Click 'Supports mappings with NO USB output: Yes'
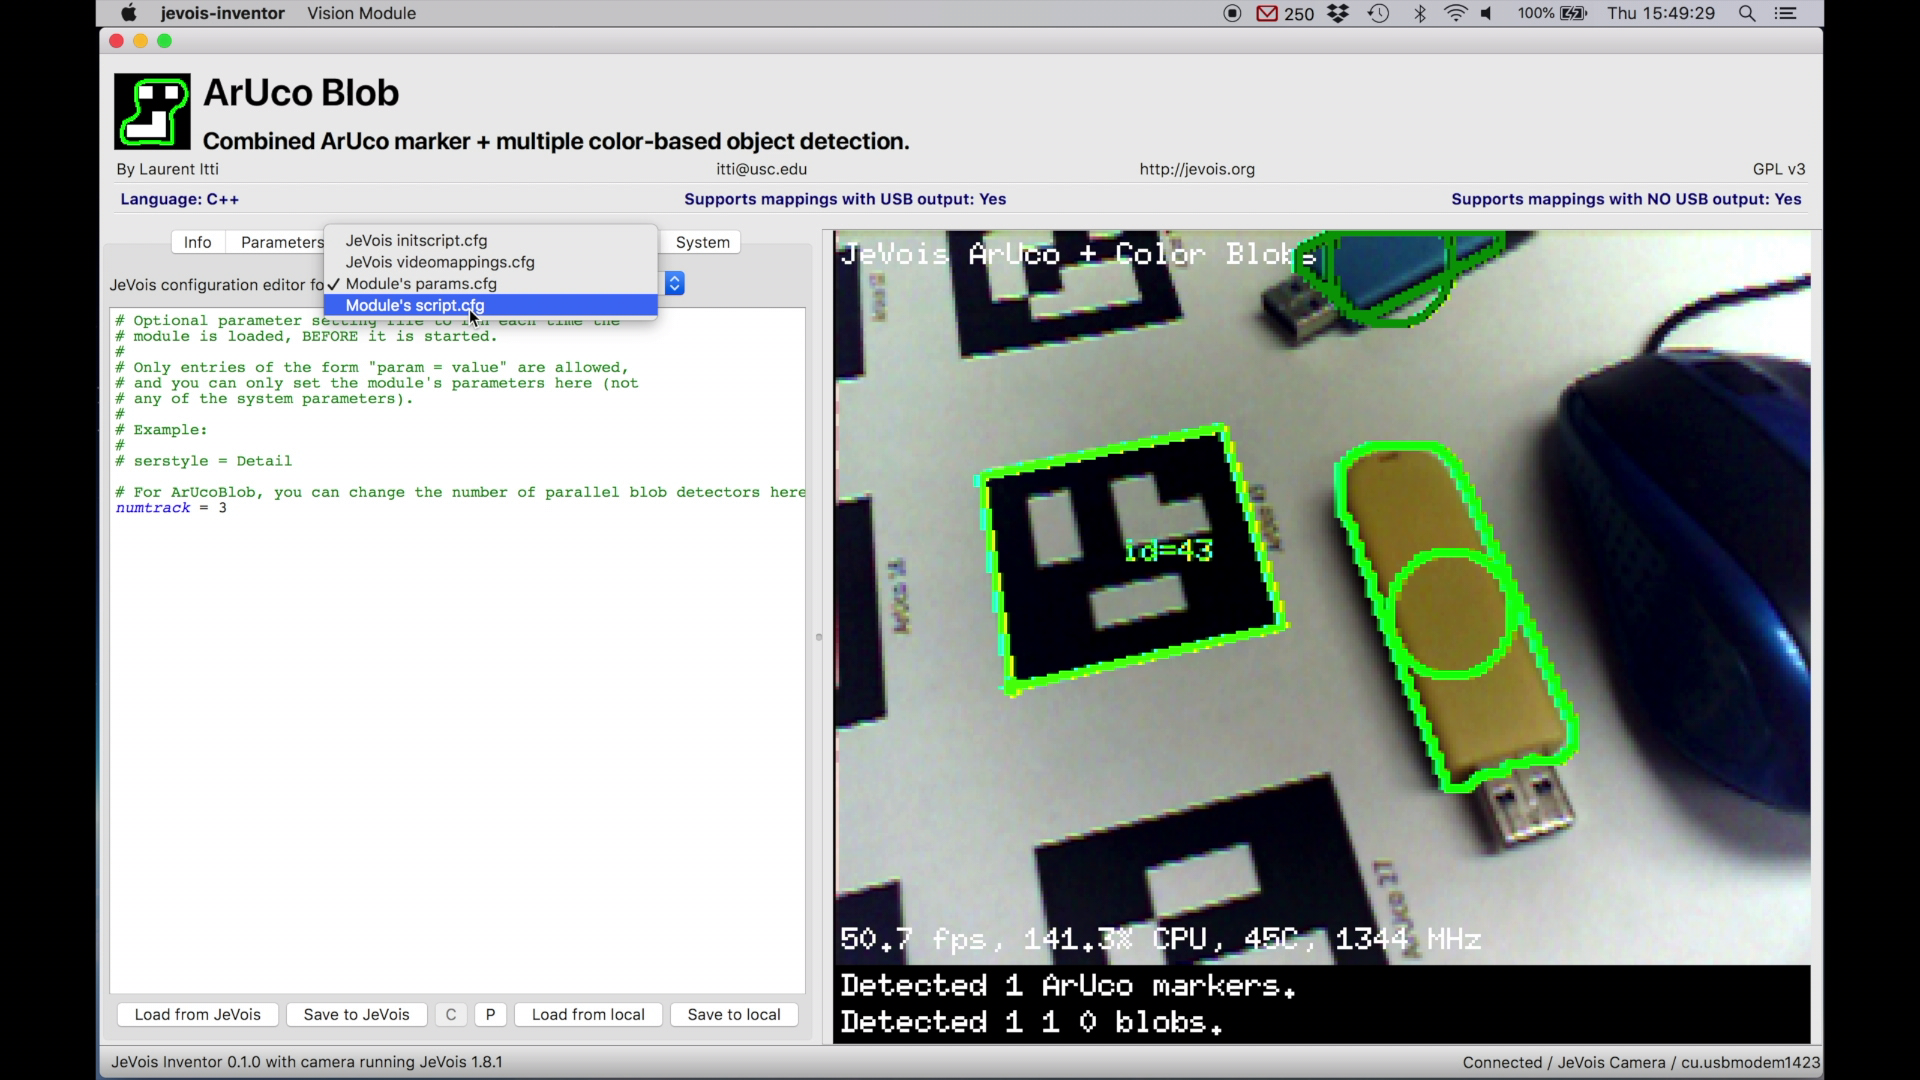Viewport: 1920px width, 1080px height. point(1626,199)
